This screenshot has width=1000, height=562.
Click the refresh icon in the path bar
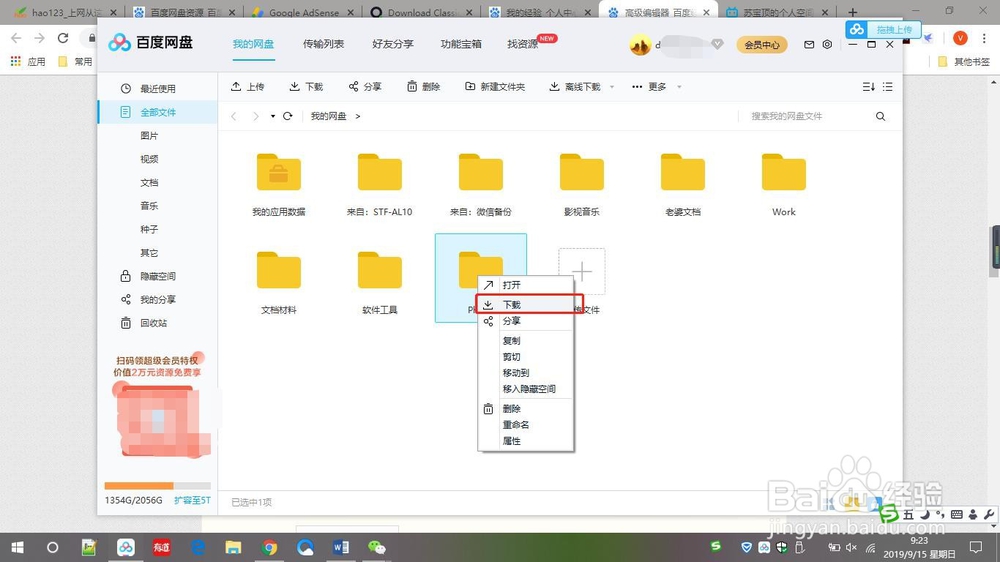pyautogui.click(x=288, y=116)
